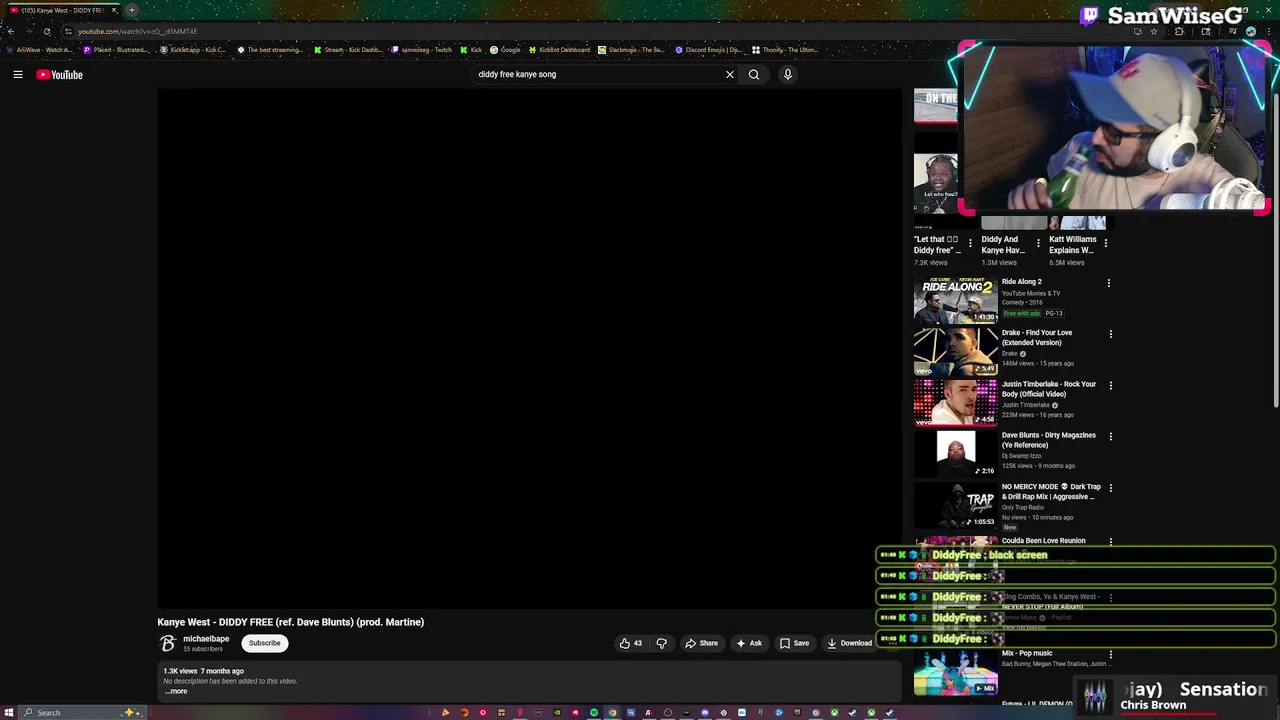Open the samwiiseg - Twitch bookmark
Screen dimensions: 1280x720
(422, 50)
